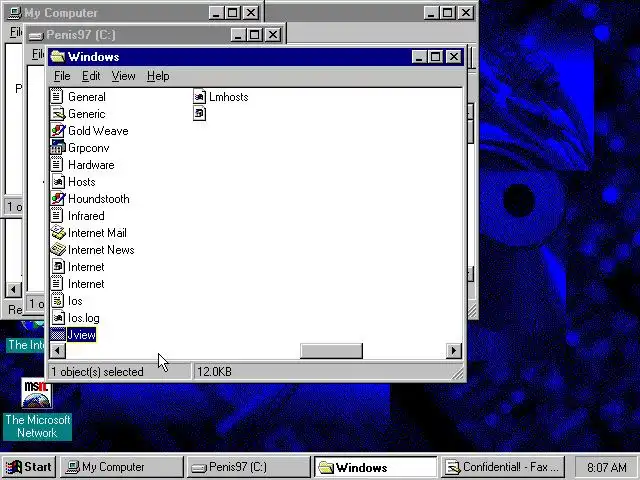640x480 pixels.
Task: Click the Windows taskbar button
Action: point(375,467)
